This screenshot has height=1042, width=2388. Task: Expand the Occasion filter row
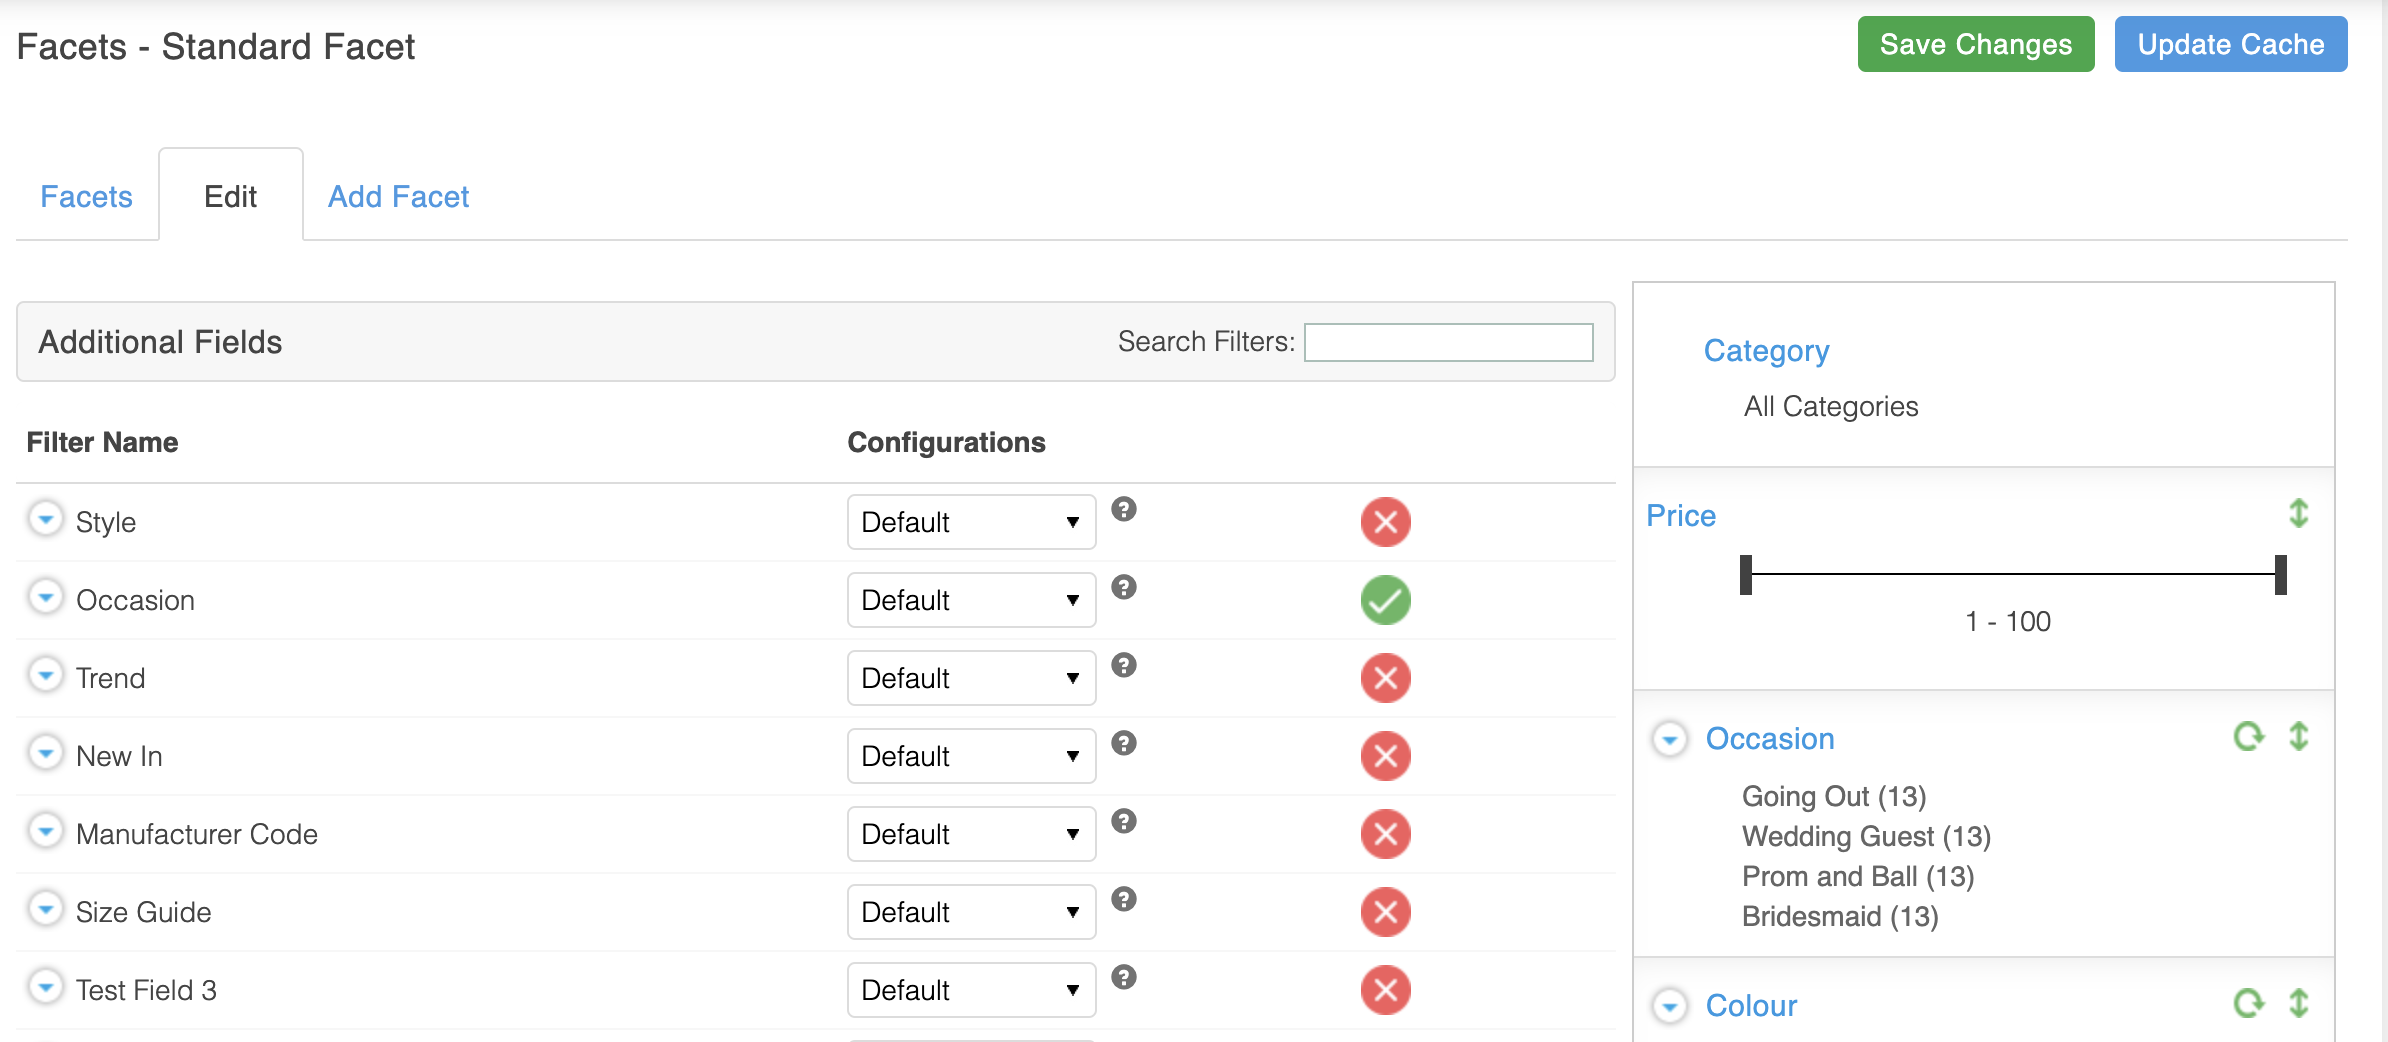tap(45, 597)
